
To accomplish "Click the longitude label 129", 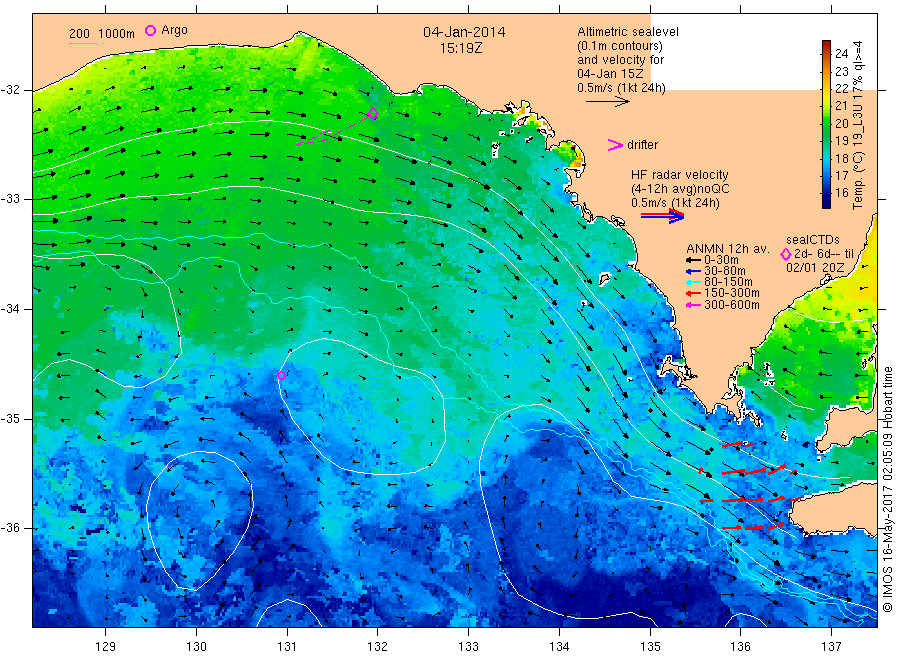I will pos(106,647).
